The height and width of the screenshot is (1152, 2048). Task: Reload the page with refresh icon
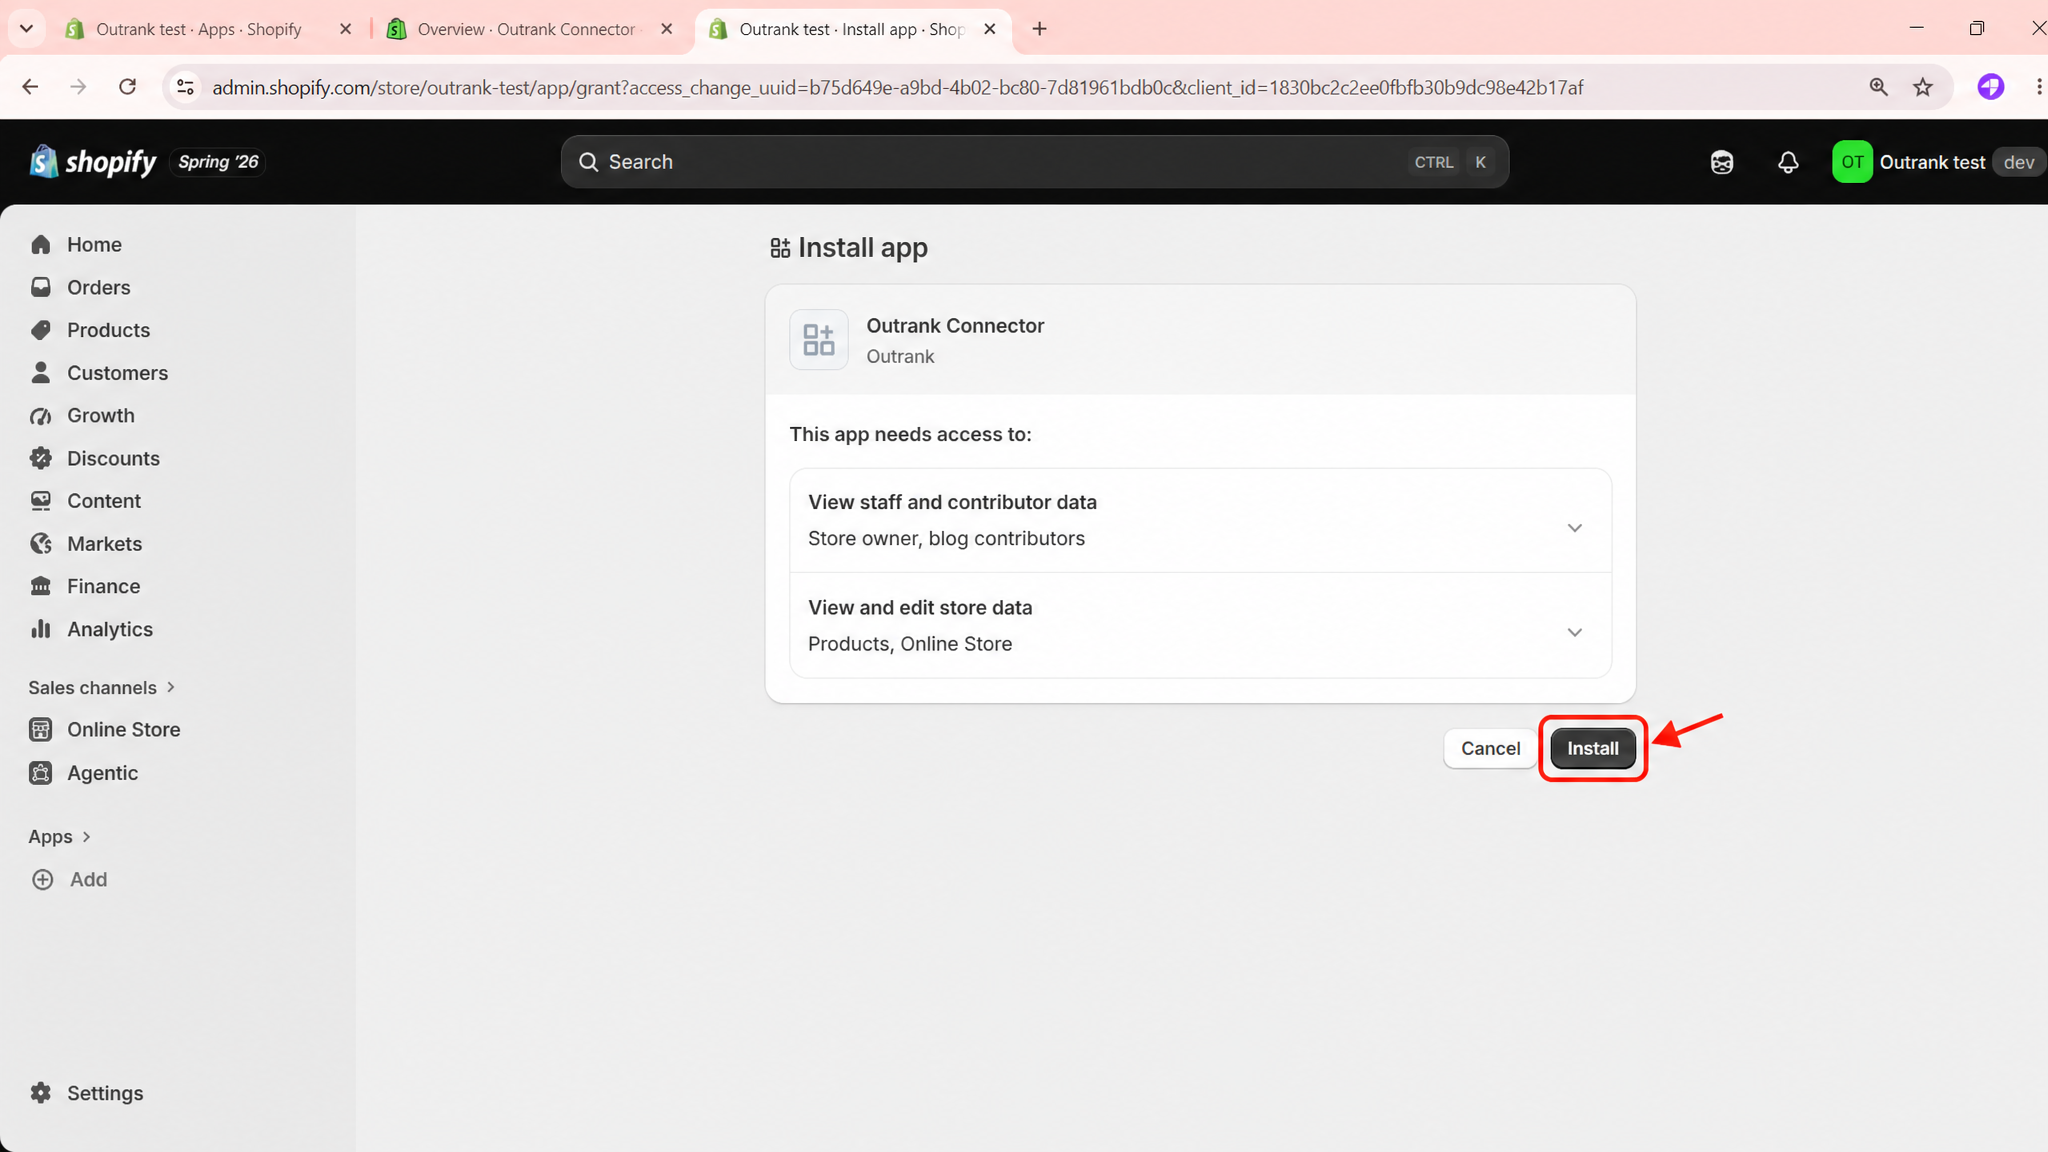tap(127, 87)
